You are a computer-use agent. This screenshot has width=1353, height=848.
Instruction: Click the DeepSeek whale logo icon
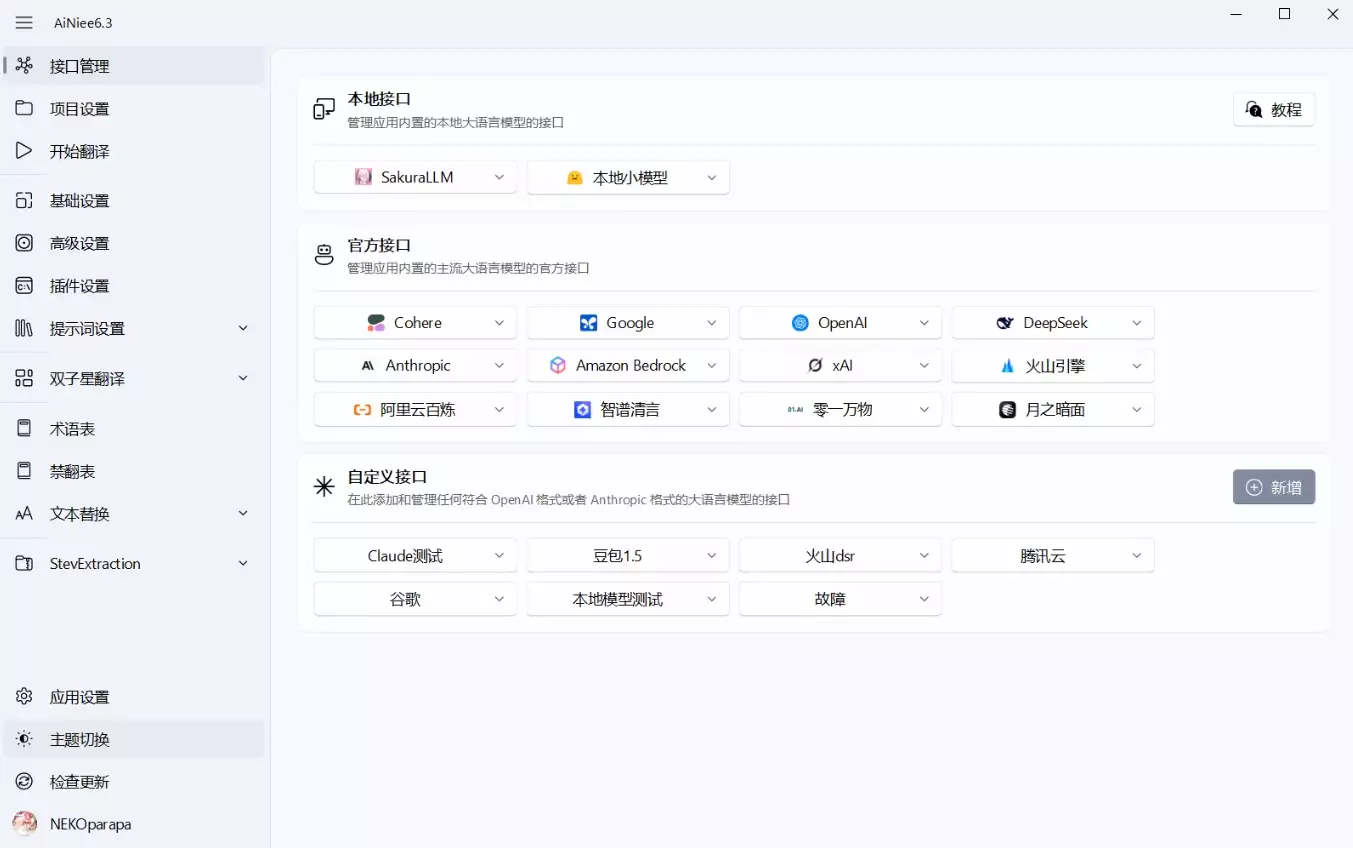(1005, 323)
